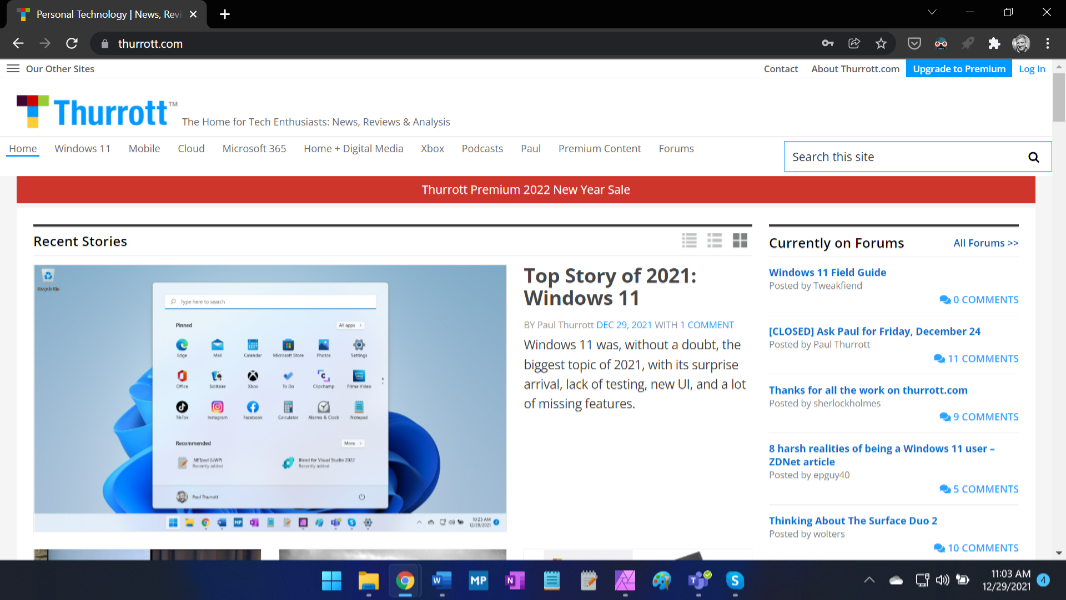1066x600 pixels.
Task: Expand the Our Other Sites hamburger menu
Action: coord(13,69)
